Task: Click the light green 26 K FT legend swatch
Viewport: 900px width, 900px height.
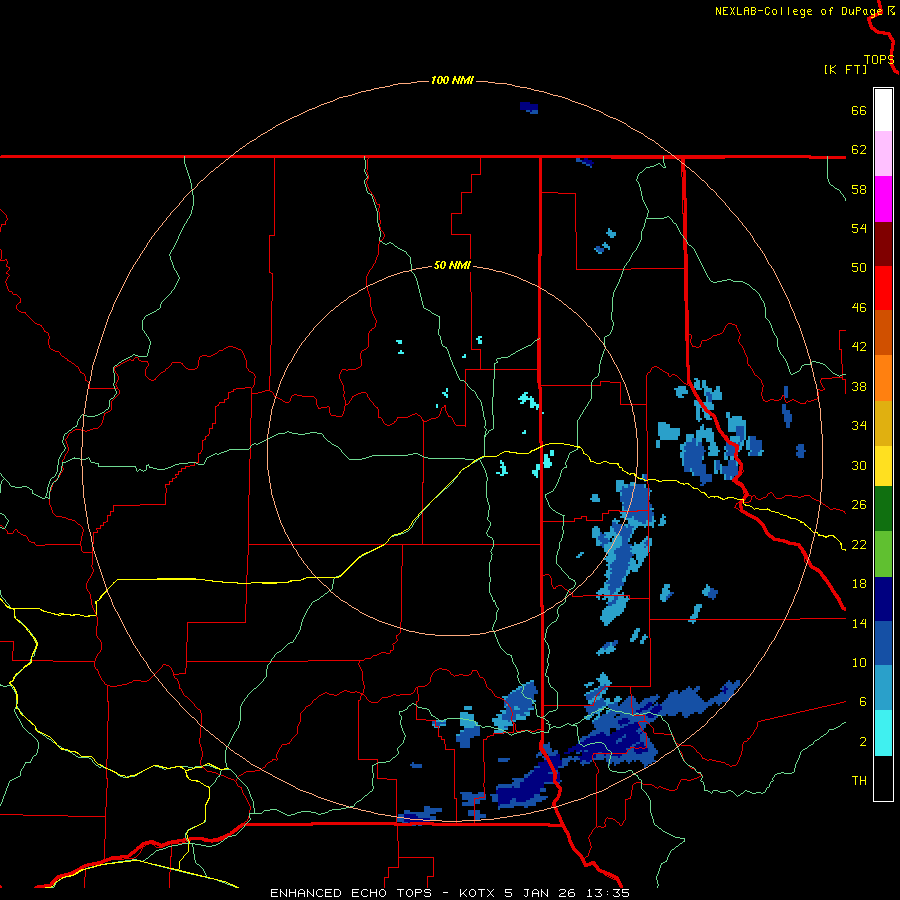Action: coord(883,554)
